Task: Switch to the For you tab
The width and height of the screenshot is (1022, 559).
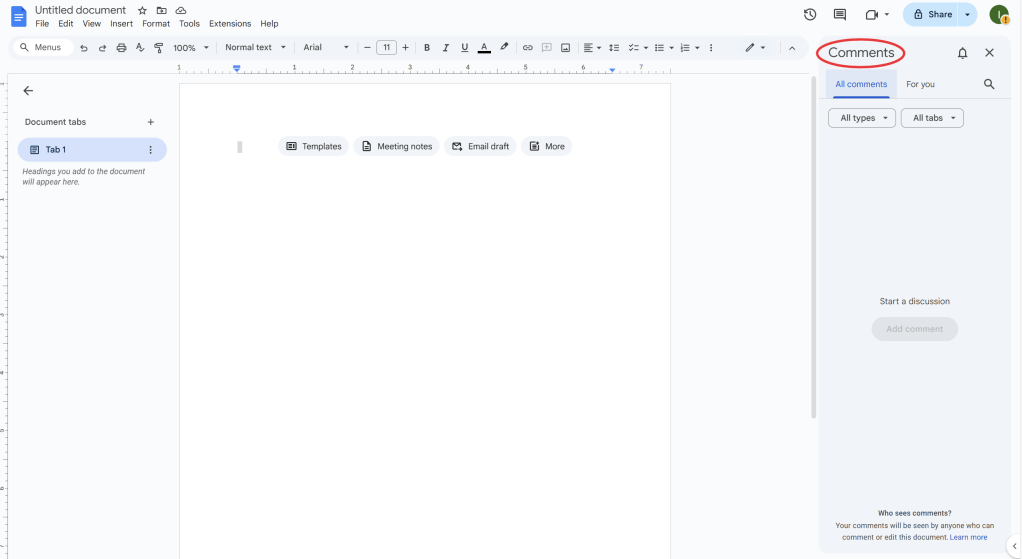Action: (x=920, y=85)
